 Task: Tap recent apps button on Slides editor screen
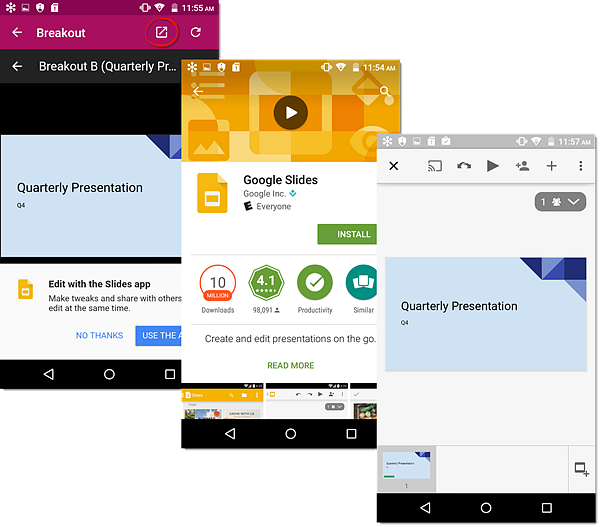(547, 508)
